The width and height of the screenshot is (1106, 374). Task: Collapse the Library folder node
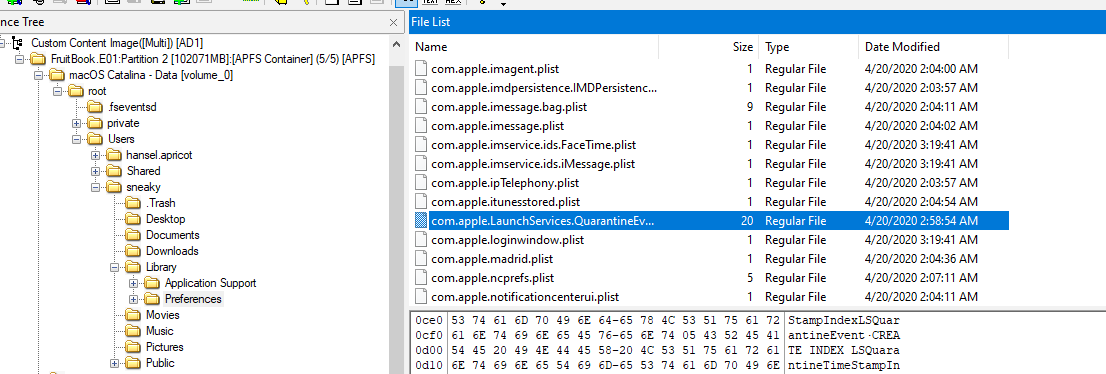click(x=114, y=267)
